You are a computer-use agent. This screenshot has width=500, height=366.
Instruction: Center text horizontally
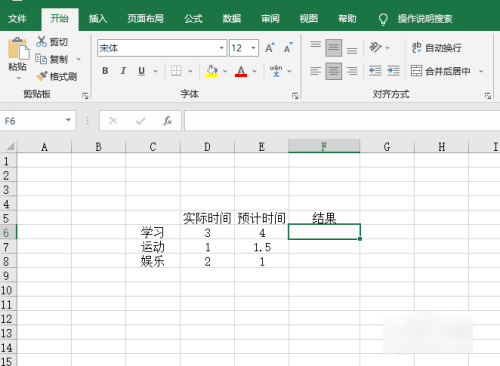point(333,71)
